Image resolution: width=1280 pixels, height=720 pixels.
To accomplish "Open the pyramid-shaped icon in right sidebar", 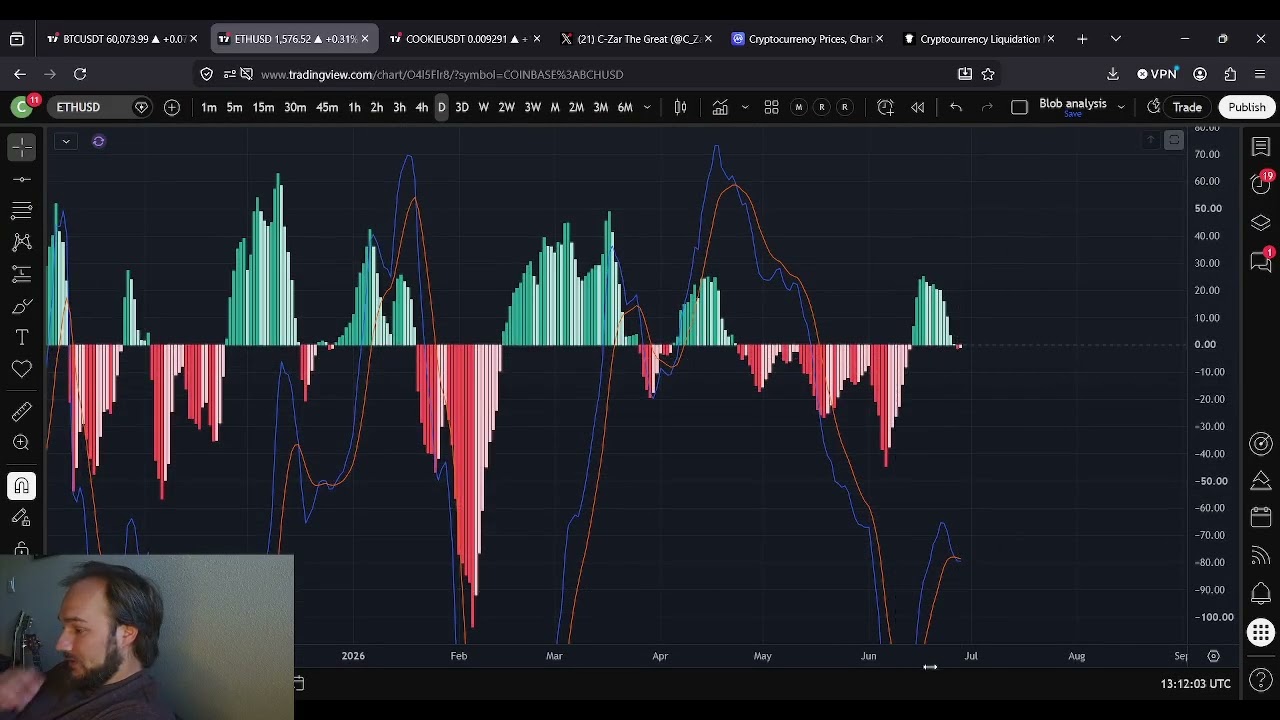I will (1261, 481).
